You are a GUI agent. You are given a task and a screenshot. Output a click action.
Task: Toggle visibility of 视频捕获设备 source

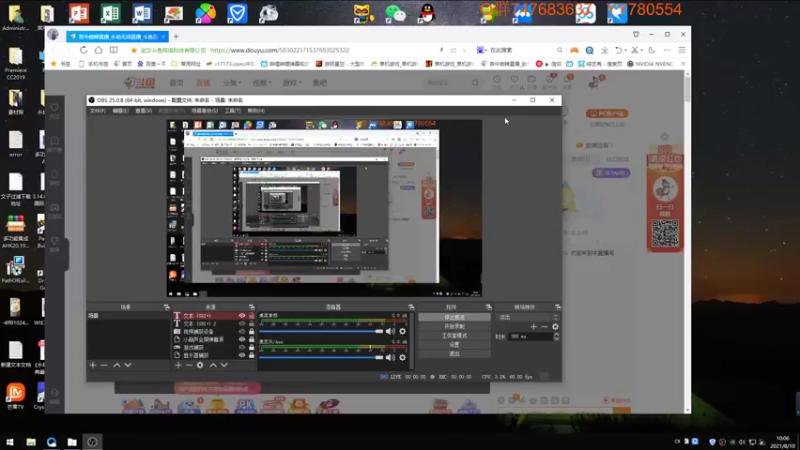pyautogui.click(x=242, y=332)
